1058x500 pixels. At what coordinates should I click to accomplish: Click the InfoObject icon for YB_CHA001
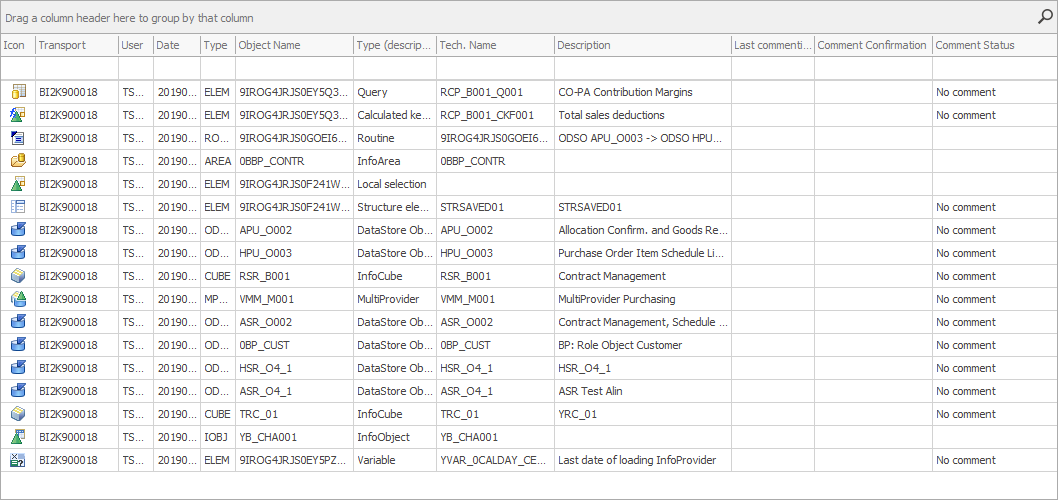pos(17,437)
